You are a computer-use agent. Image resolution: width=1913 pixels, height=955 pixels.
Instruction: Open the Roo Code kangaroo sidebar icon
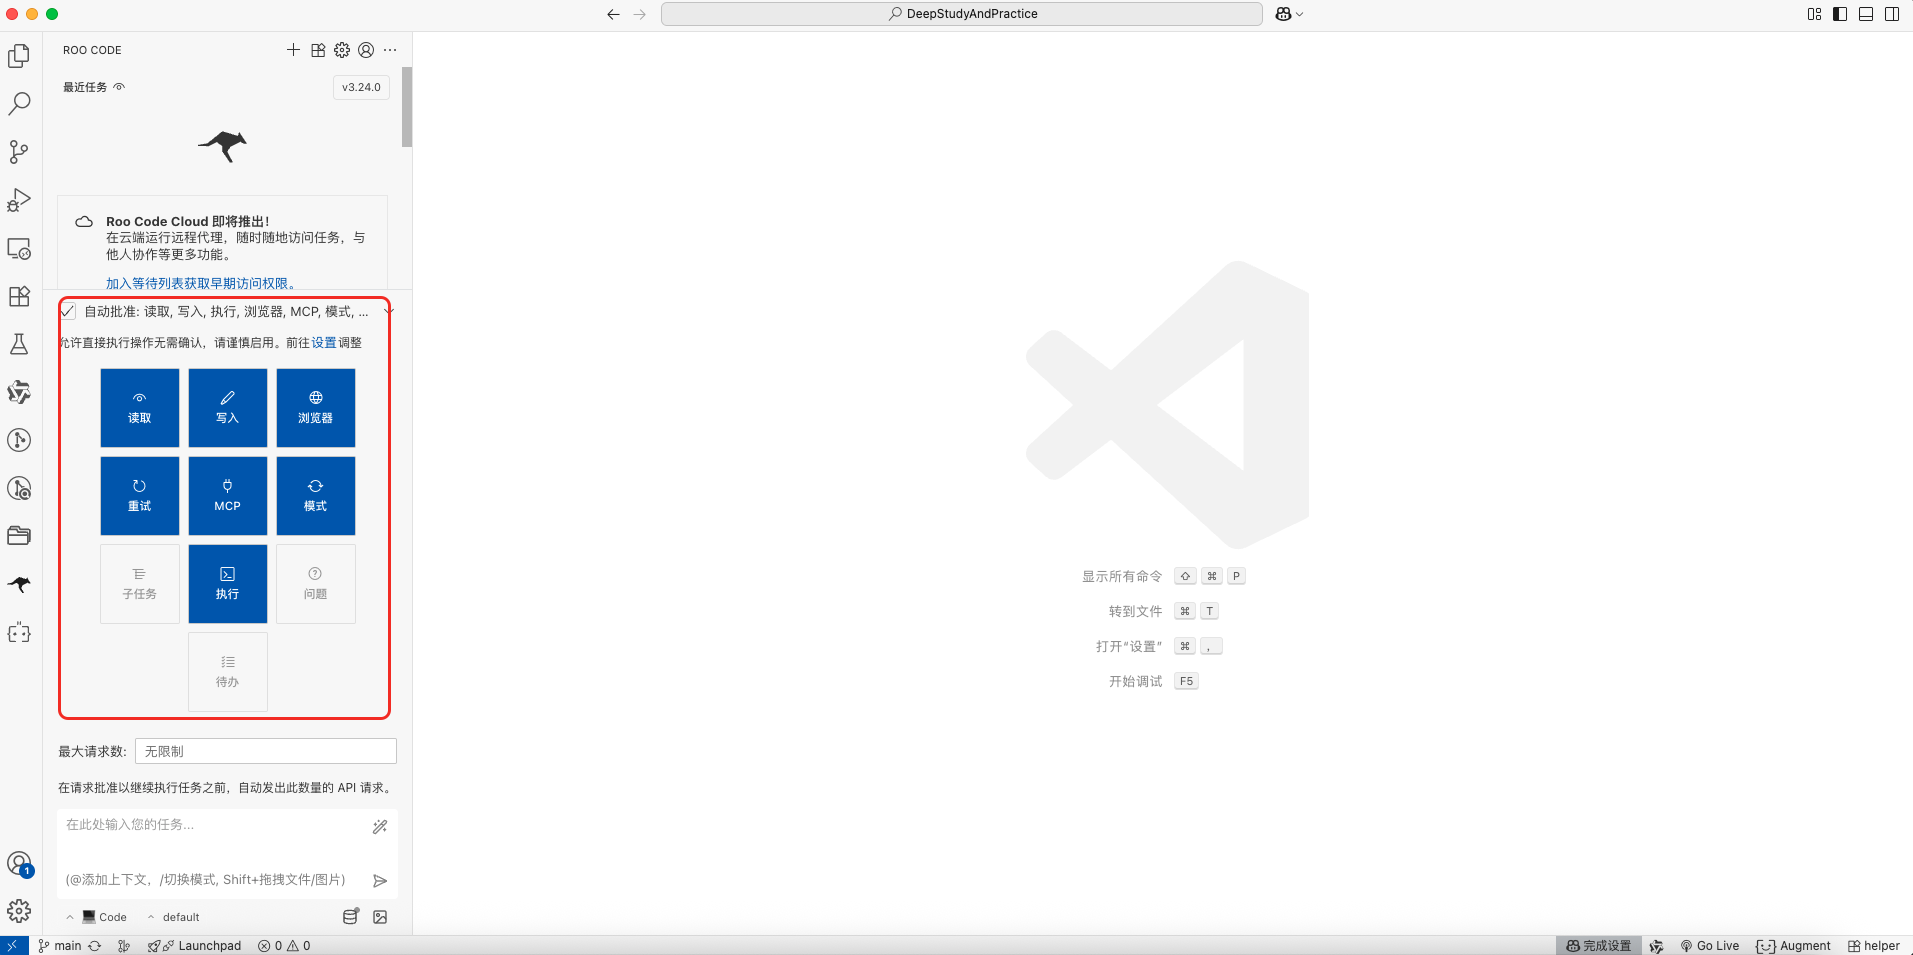point(19,584)
